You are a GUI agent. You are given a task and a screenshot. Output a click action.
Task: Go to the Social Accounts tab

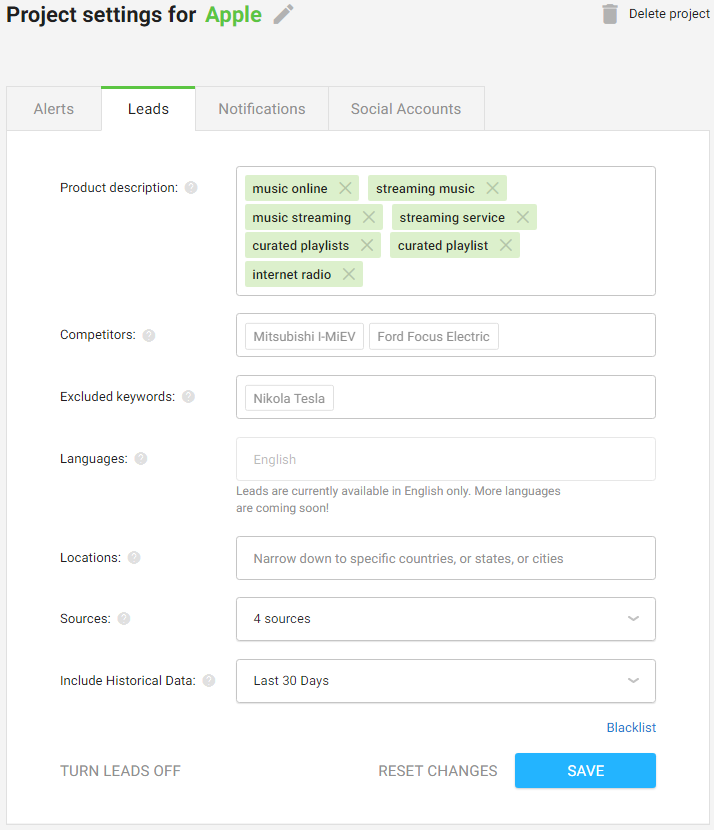pyautogui.click(x=406, y=109)
